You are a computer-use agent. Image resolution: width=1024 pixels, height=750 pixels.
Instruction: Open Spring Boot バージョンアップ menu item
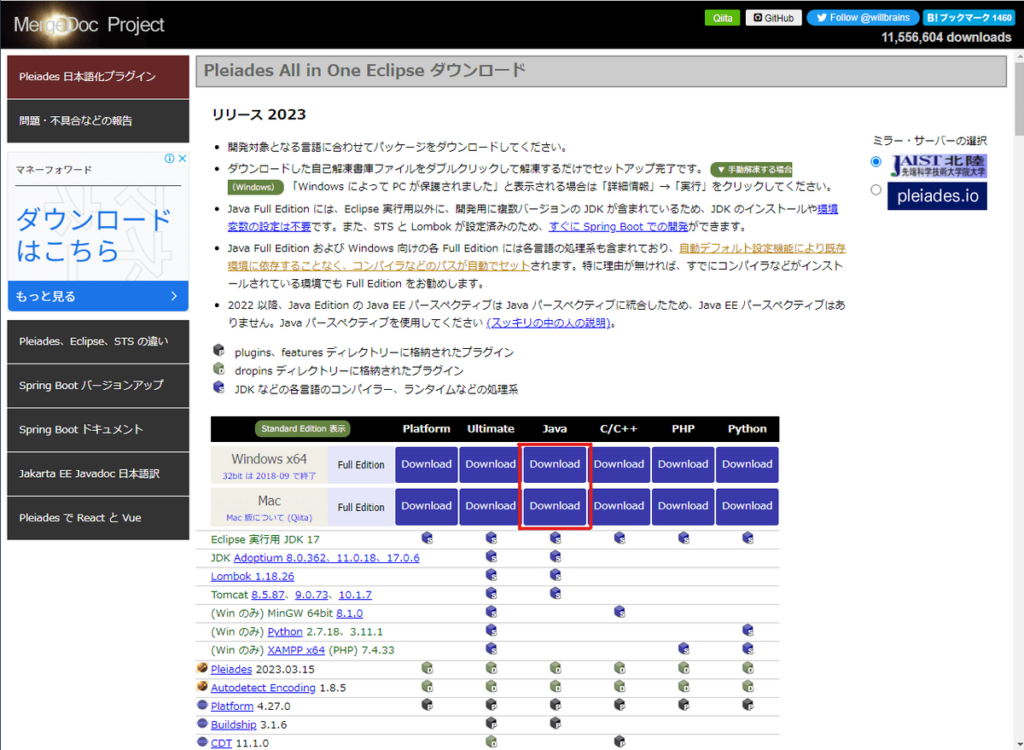98,385
